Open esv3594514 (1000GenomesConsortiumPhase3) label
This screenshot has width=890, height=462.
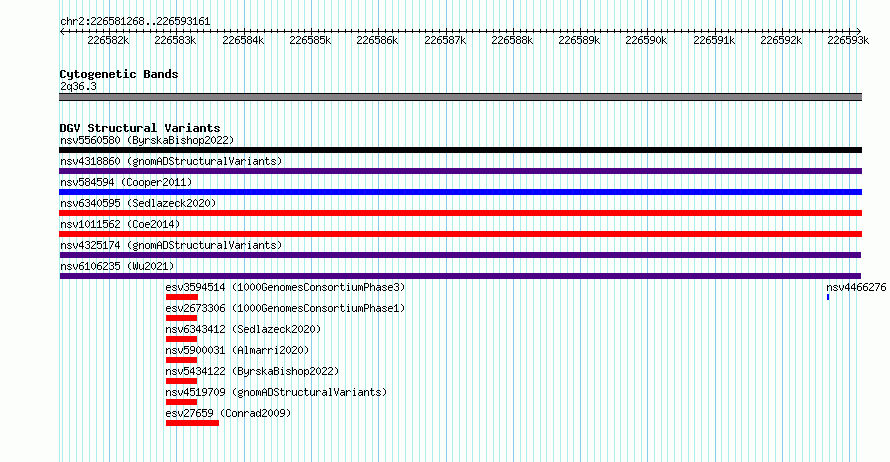286,287
